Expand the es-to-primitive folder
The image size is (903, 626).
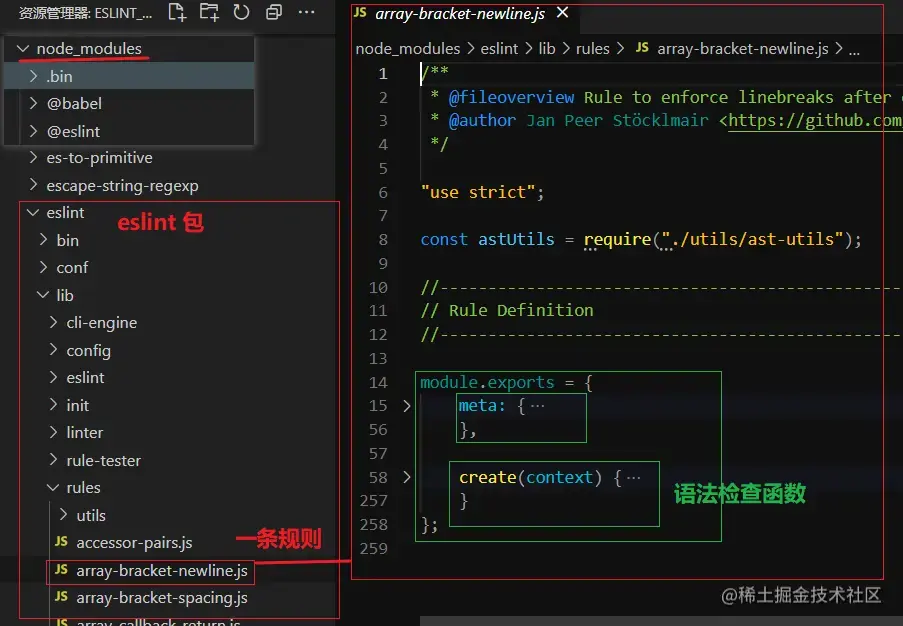click(x=33, y=158)
